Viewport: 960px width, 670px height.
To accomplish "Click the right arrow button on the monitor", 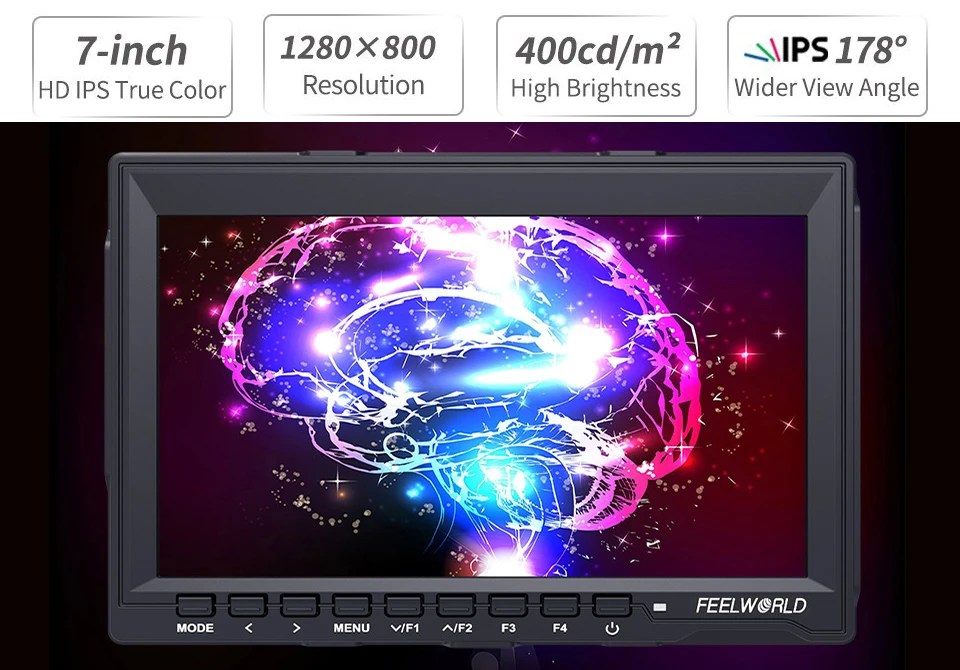I will (x=299, y=606).
